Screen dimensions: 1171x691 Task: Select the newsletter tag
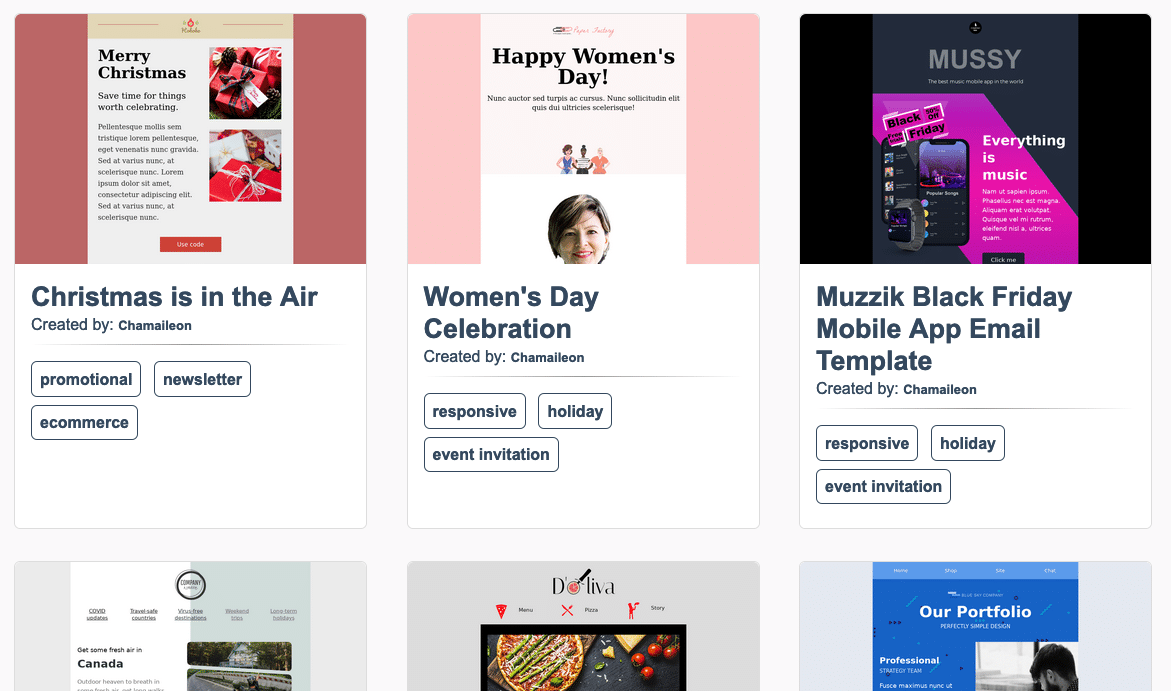click(x=202, y=379)
